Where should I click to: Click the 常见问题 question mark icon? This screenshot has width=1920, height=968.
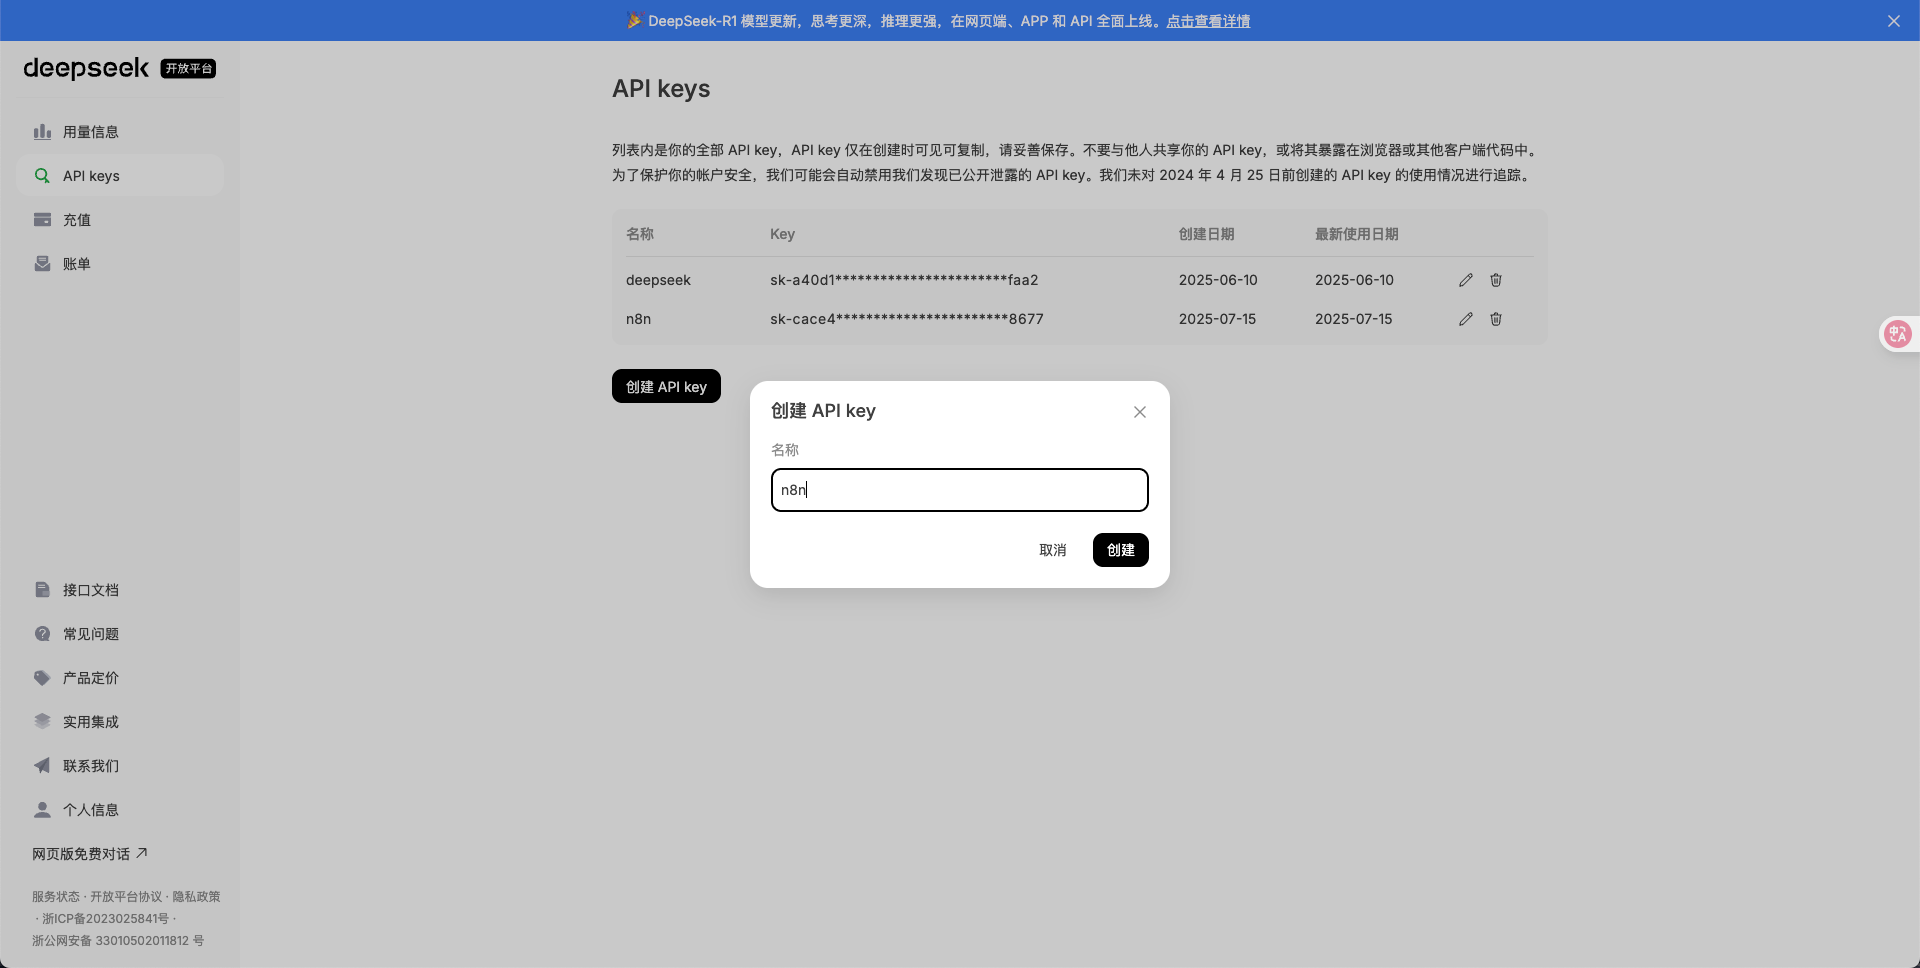(x=42, y=634)
